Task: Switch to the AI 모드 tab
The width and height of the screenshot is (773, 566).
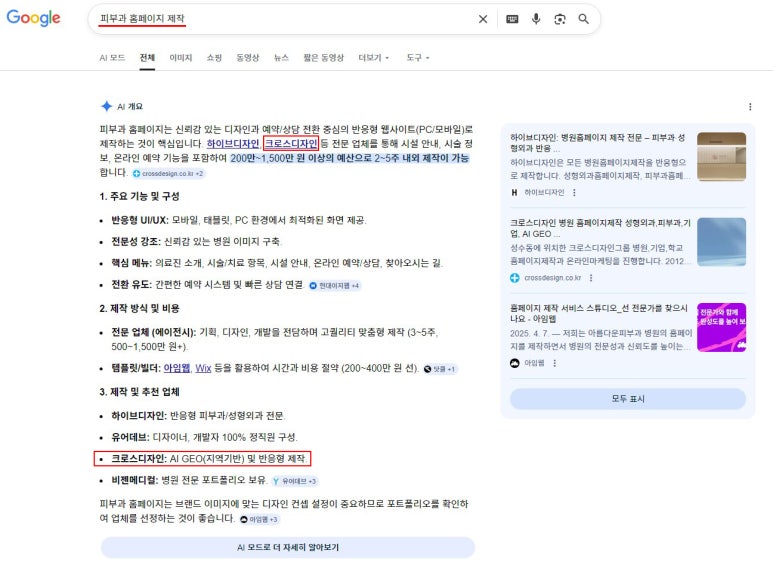Action: [112, 58]
